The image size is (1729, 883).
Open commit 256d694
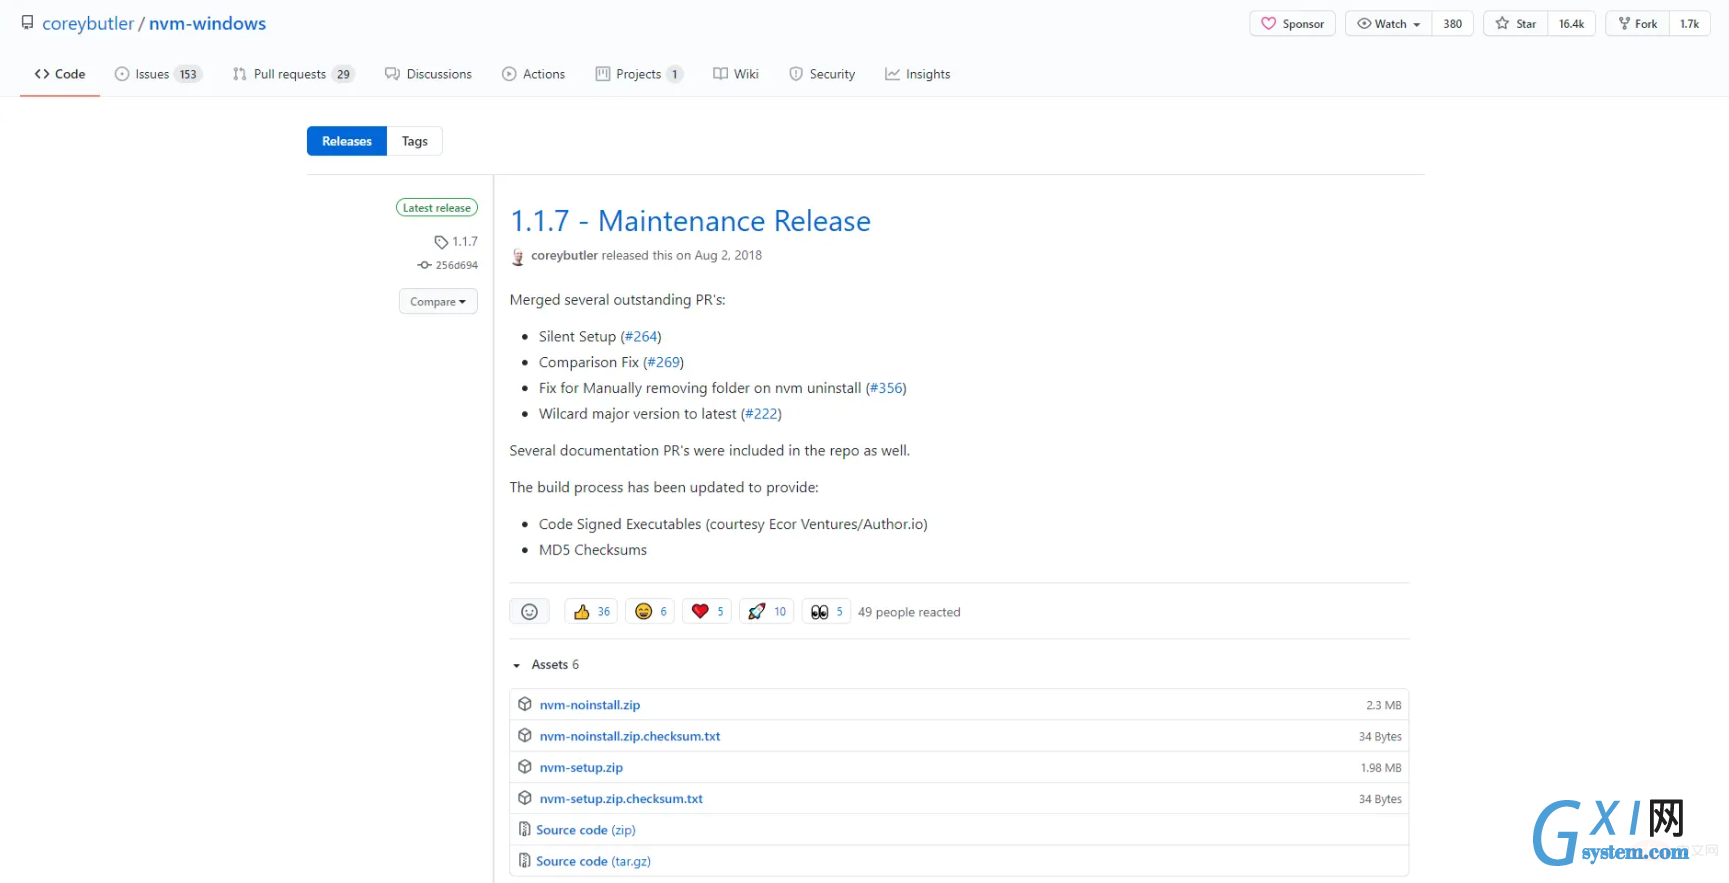pos(448,265)
